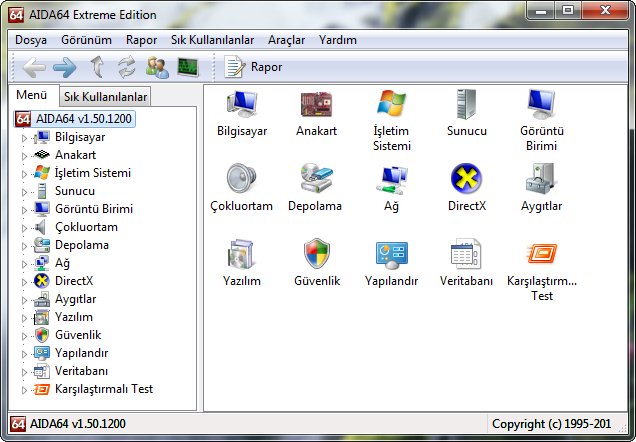Open the green monitor toolbar icon
636x442 pixels.
tap(188, 67)
